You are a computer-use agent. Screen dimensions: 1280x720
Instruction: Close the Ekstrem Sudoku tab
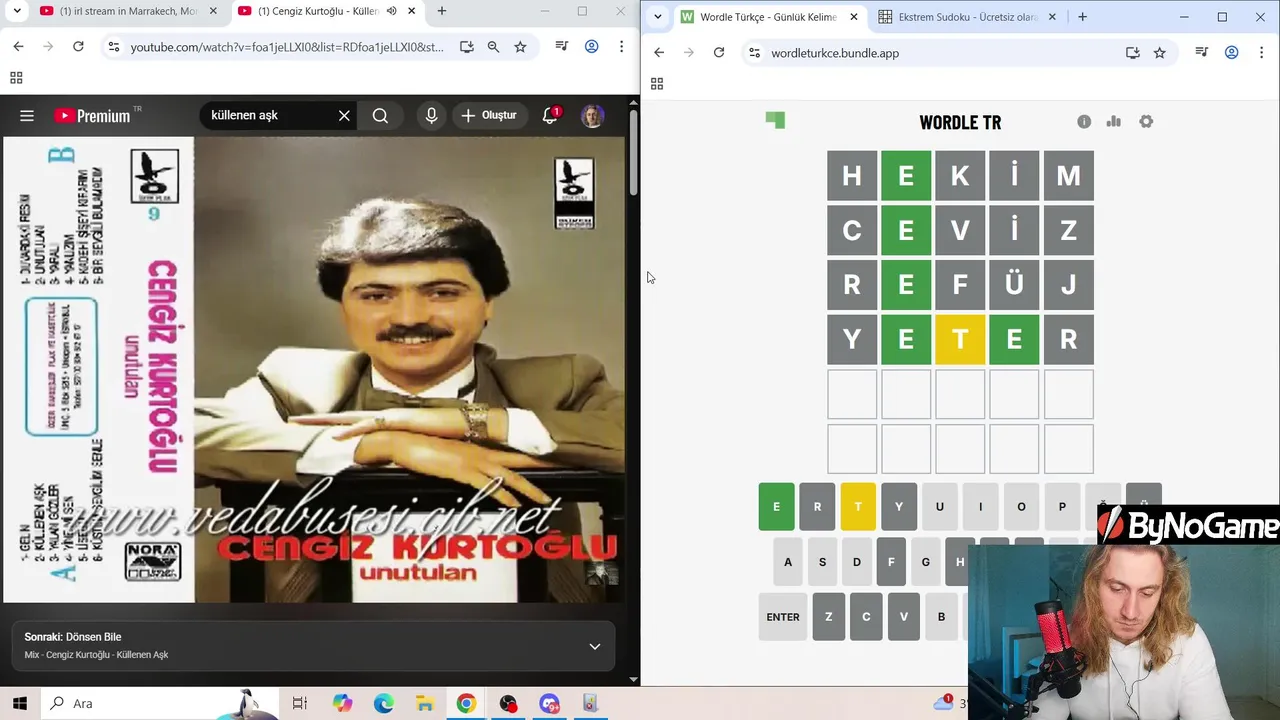1052,17
